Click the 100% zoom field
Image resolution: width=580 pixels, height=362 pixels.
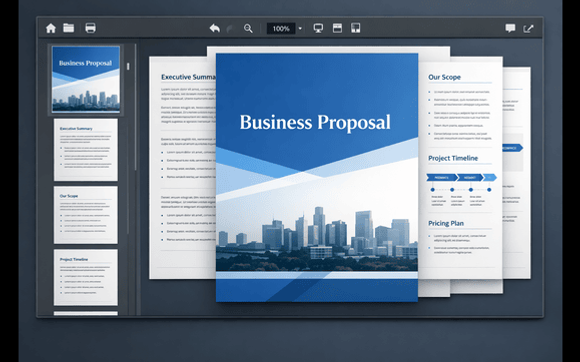pyautogui.click(x=281, y=28)
